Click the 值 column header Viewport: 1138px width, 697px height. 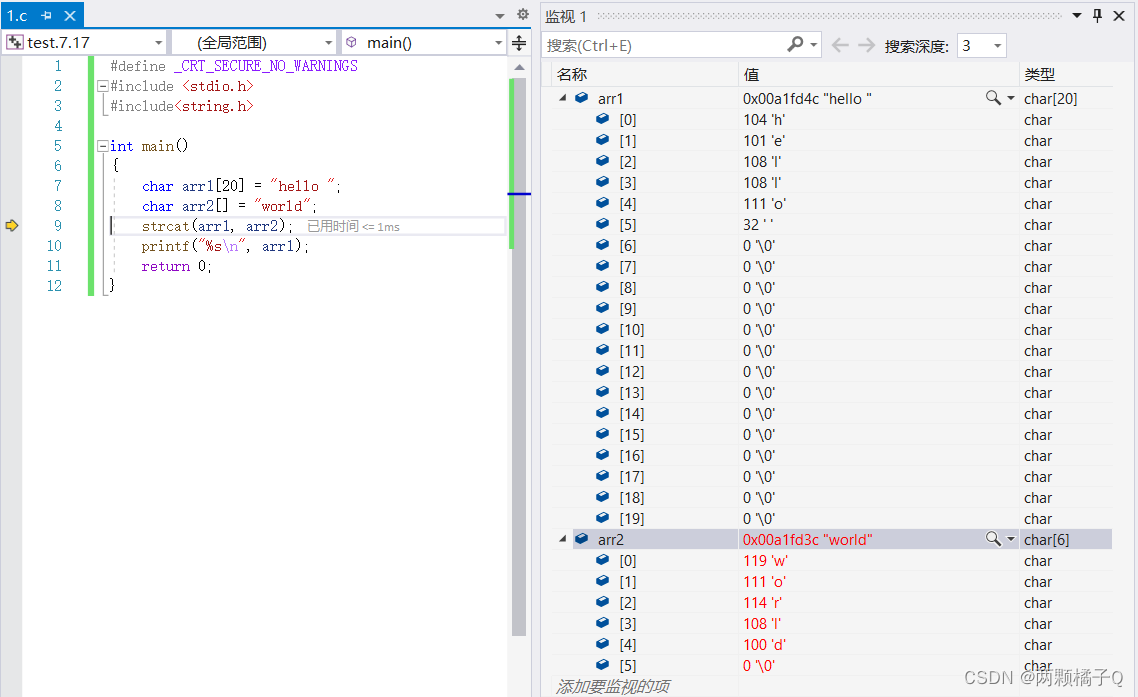click(x=751, y=74)
